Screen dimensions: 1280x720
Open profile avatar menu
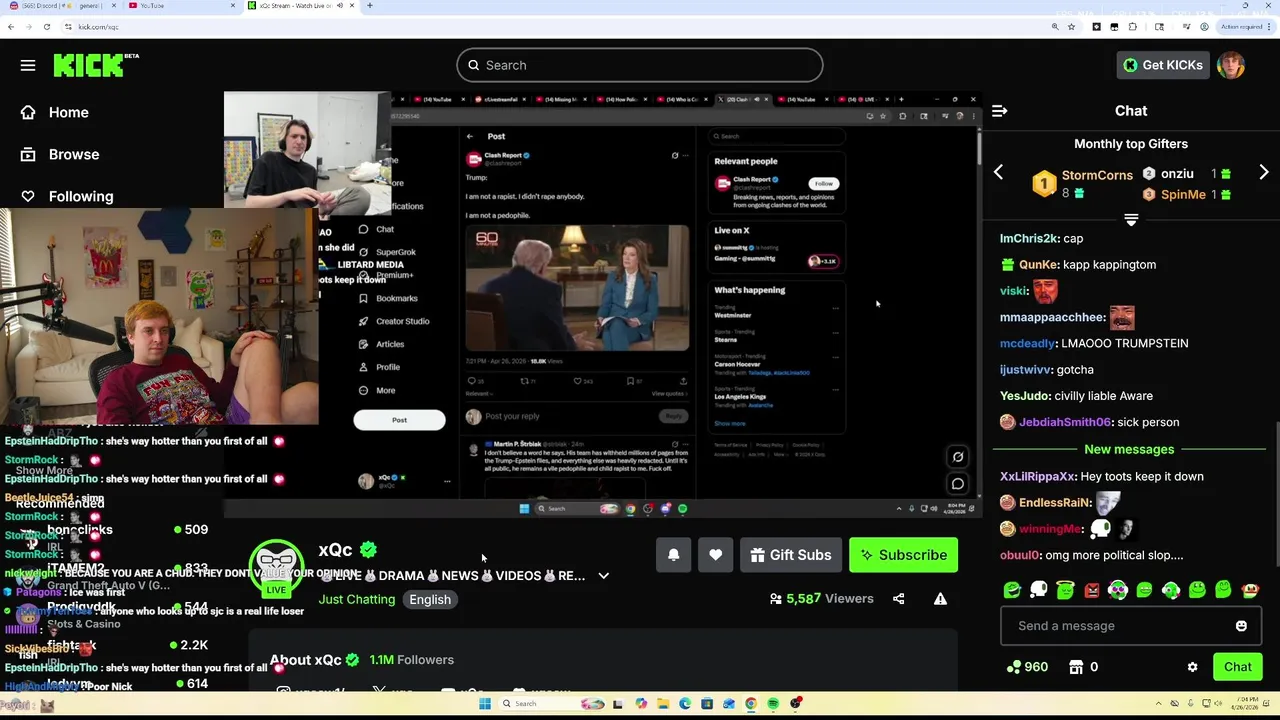(1231, 65)
